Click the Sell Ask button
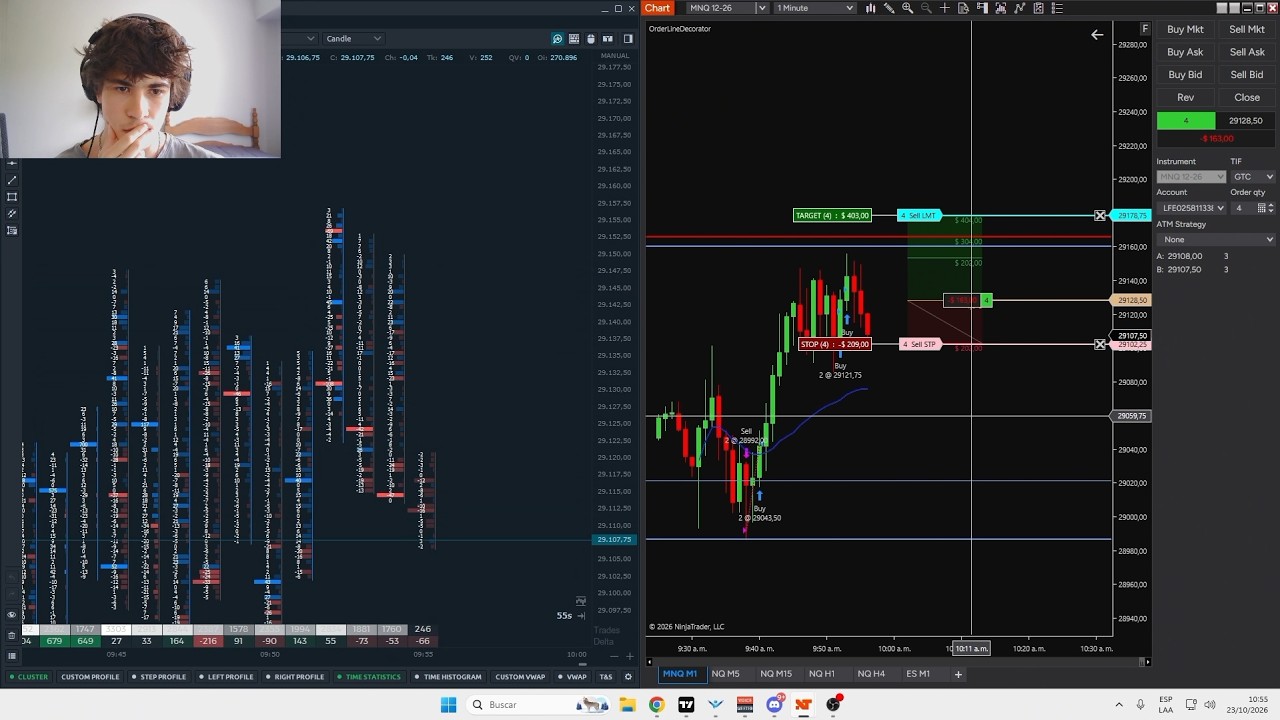The height and width of the screenshot is (720, 1280). coord(1247,52)
